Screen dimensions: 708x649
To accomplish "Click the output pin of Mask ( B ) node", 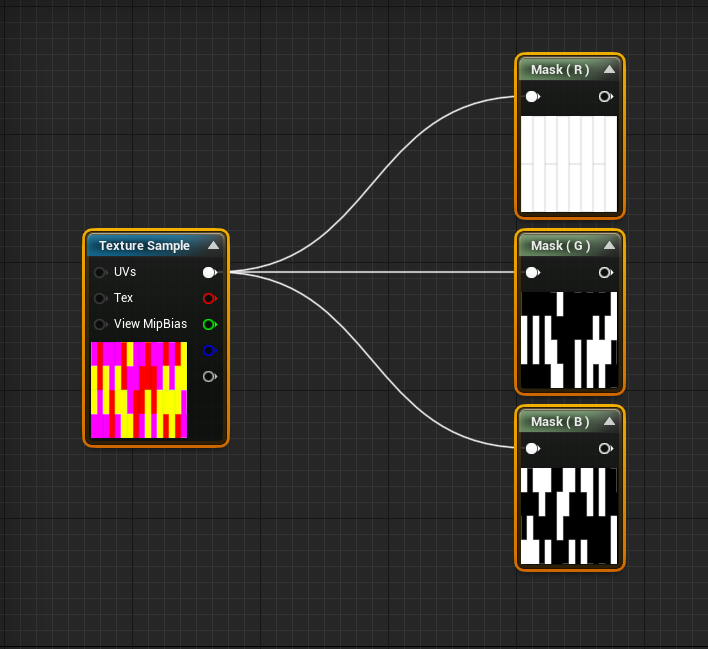I will coord(605,448).
